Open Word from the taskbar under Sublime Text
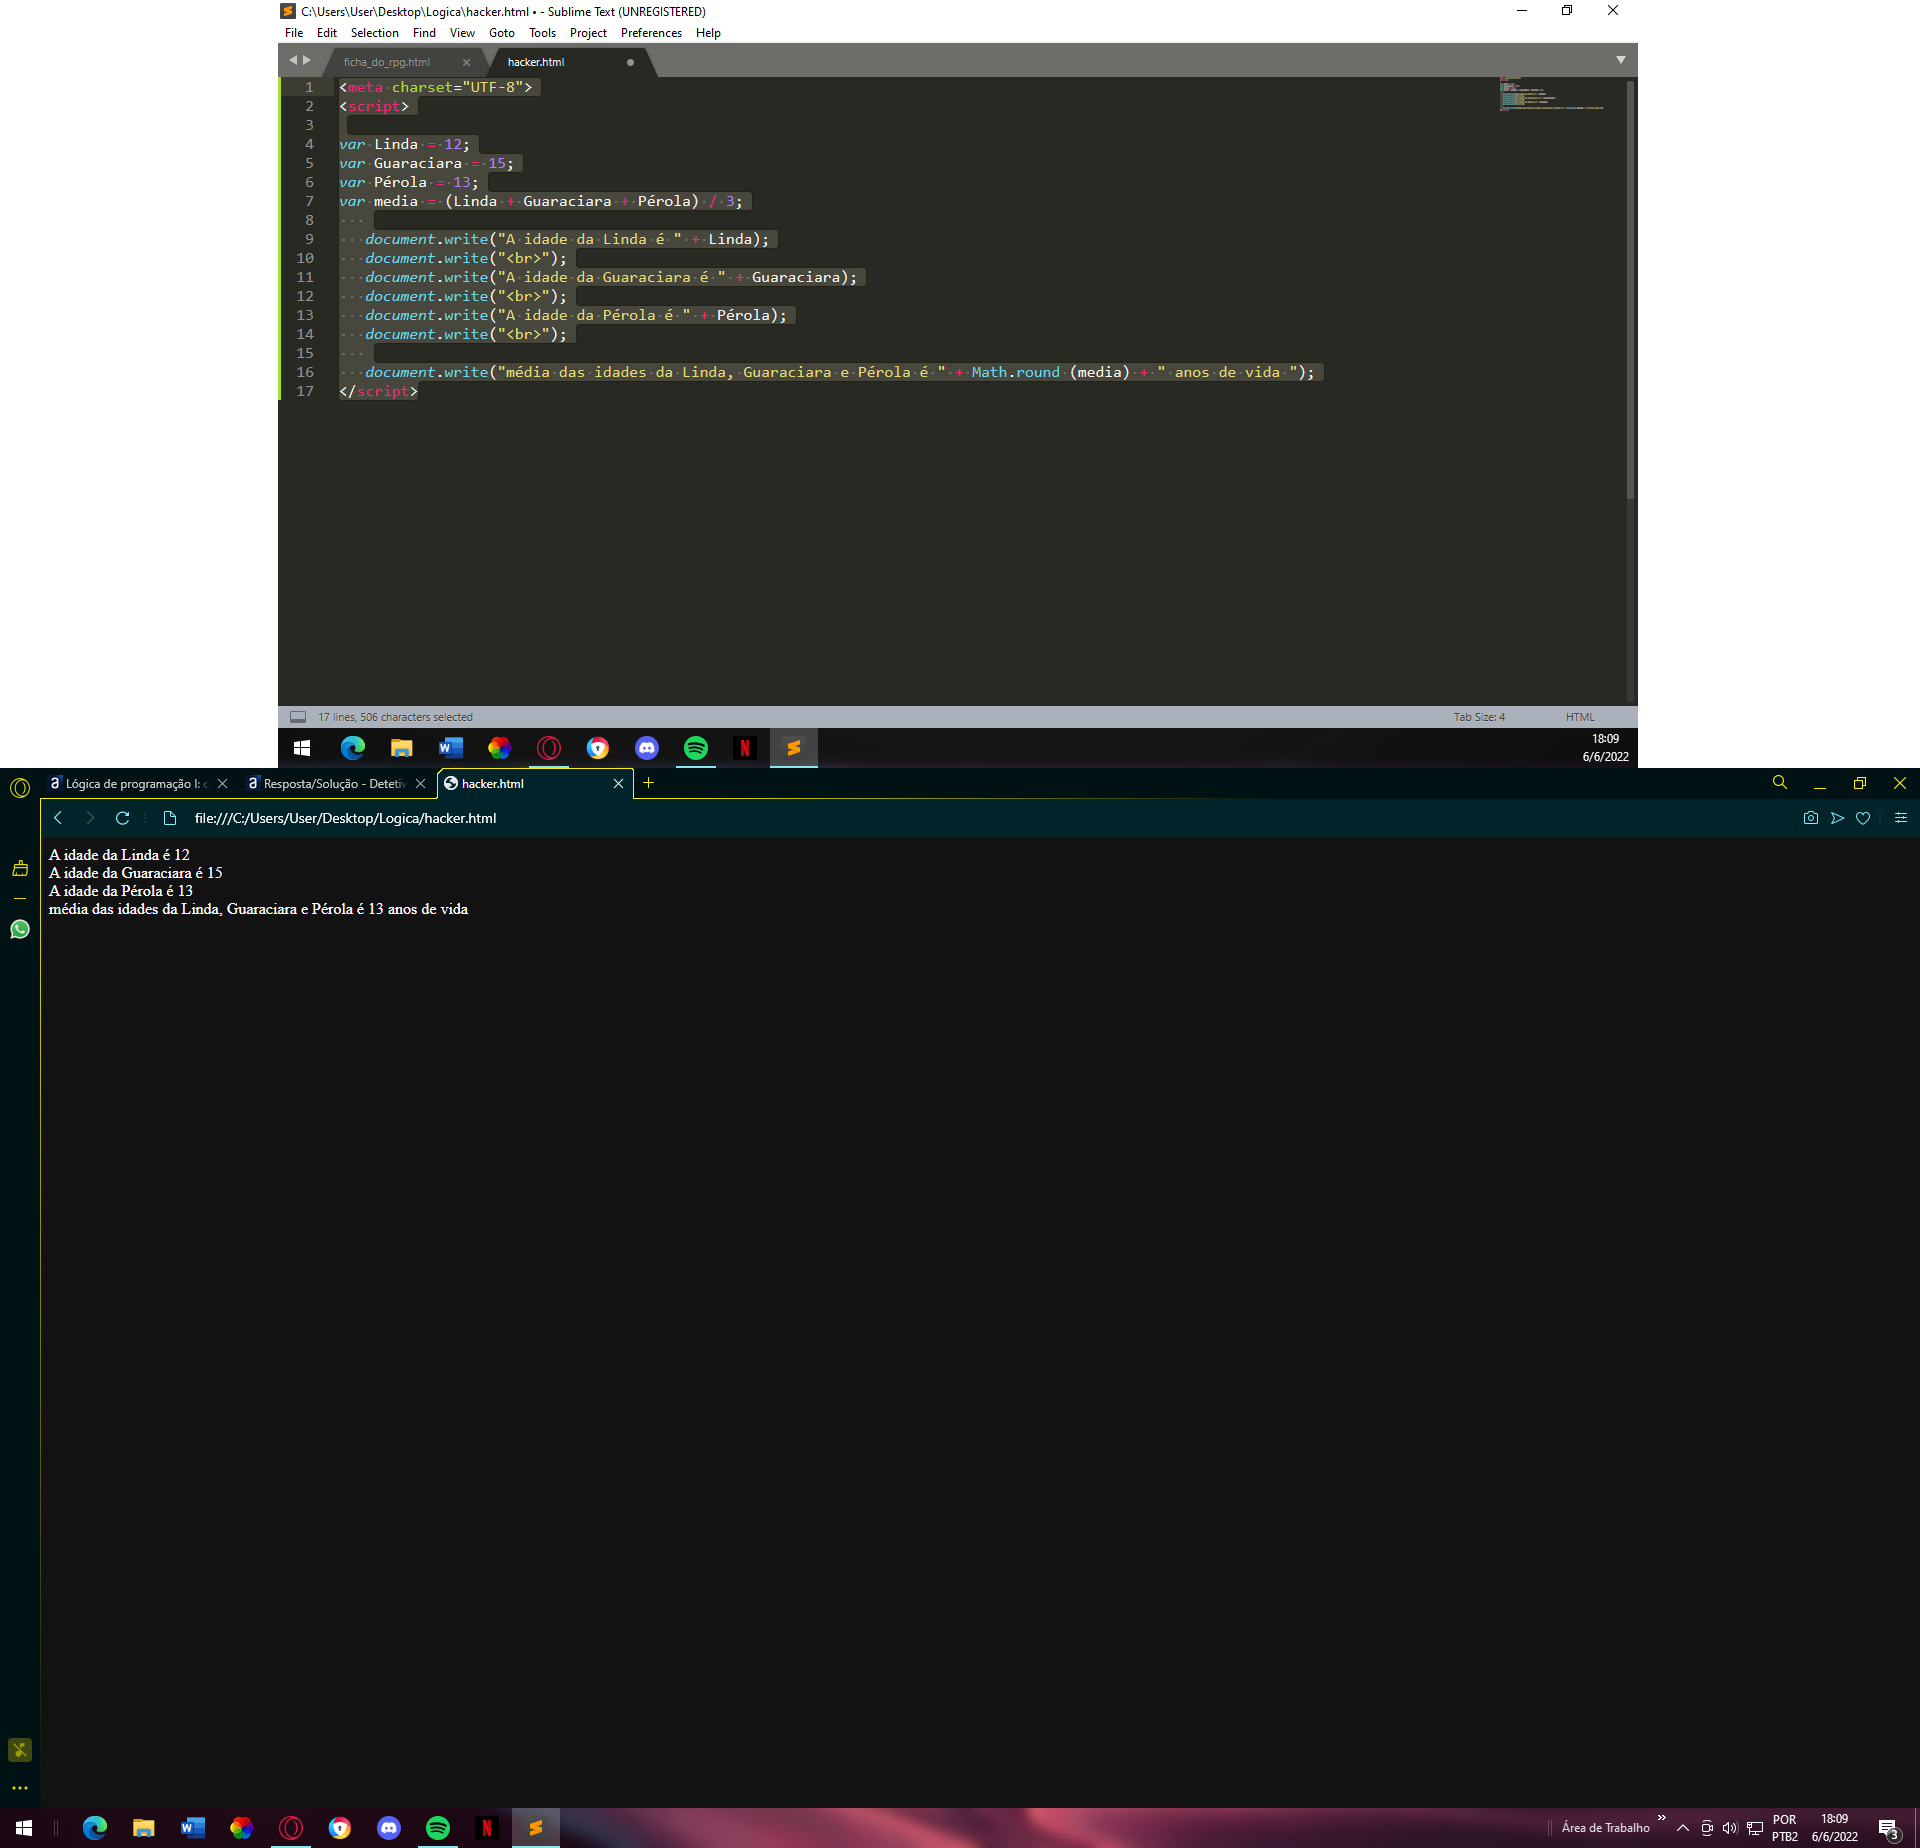Screen dimensions: 1920x1848 (x=451, y=747)
